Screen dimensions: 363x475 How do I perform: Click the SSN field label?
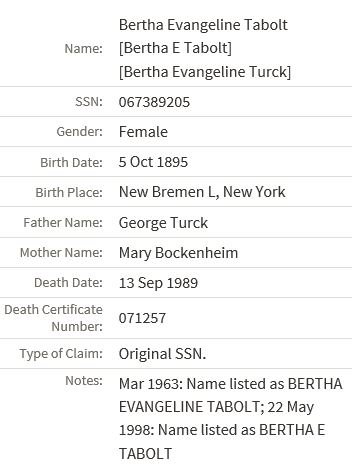[x=89, y=102]
